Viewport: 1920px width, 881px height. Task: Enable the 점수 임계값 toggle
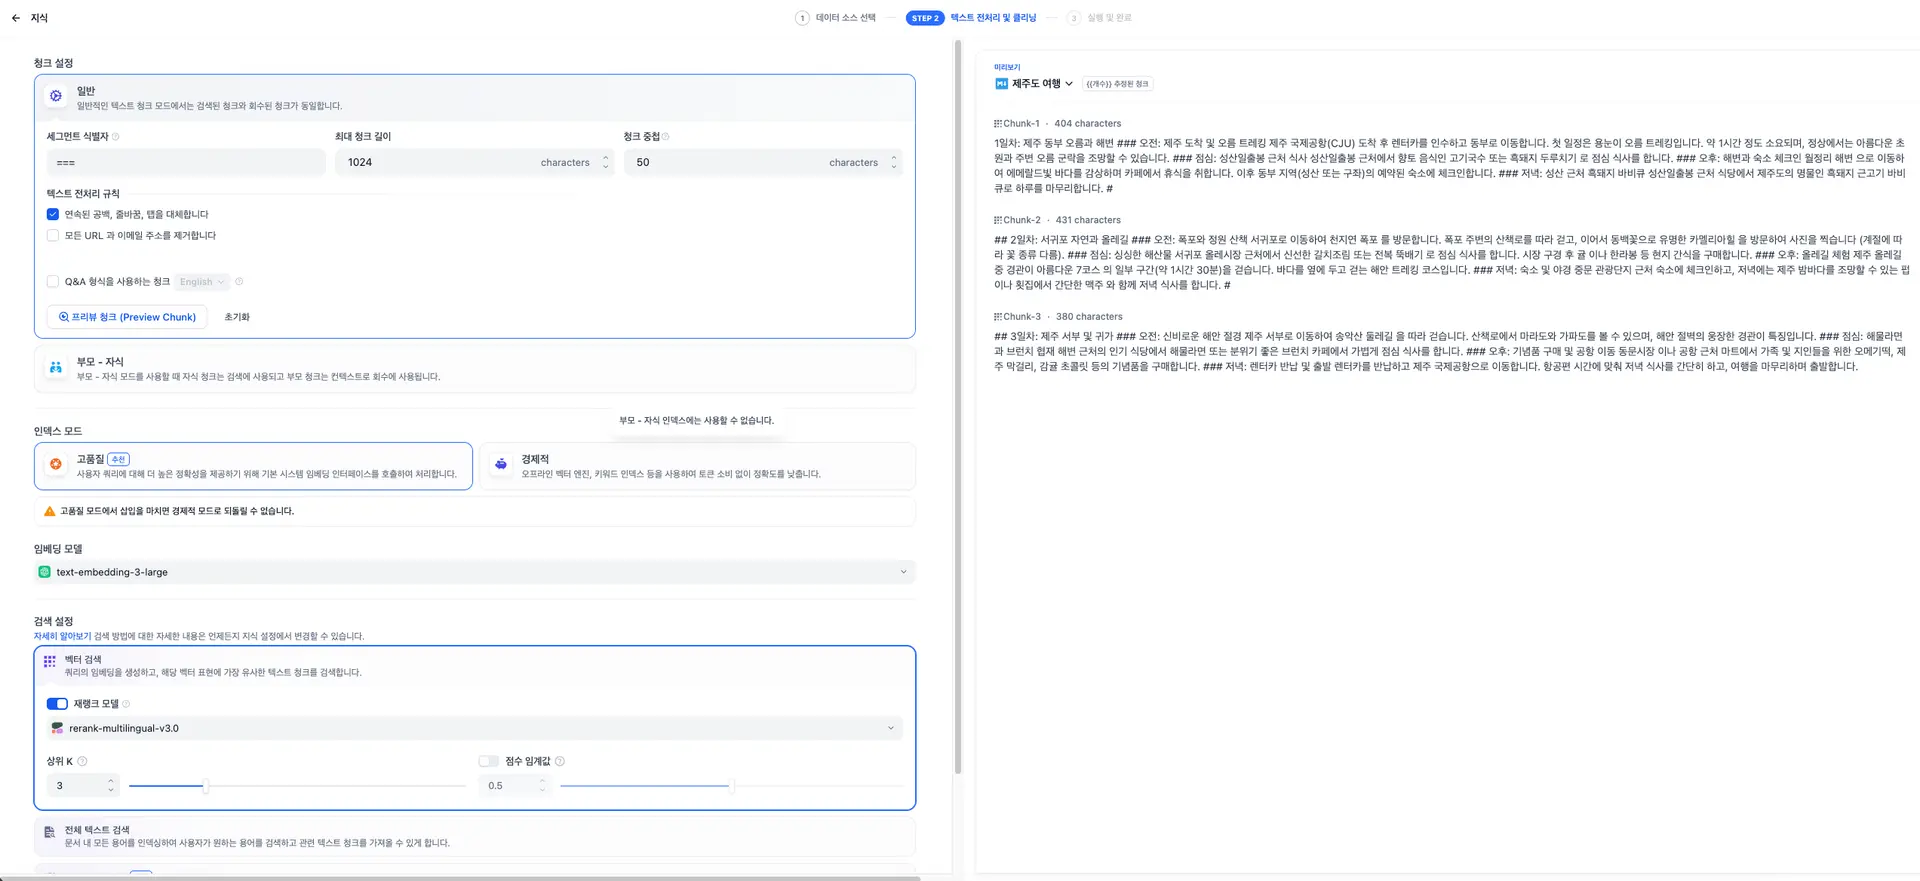[488, 761]
